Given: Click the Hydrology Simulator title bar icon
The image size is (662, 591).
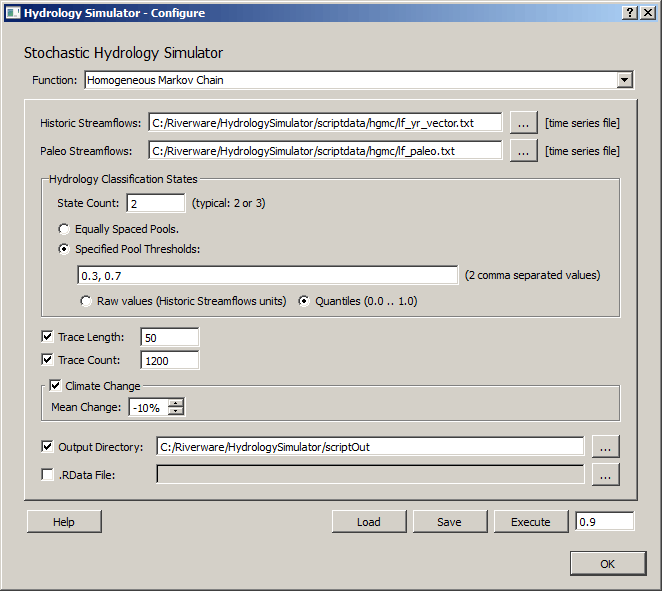Looking at the screenshot, I should (x=12, y=13).
